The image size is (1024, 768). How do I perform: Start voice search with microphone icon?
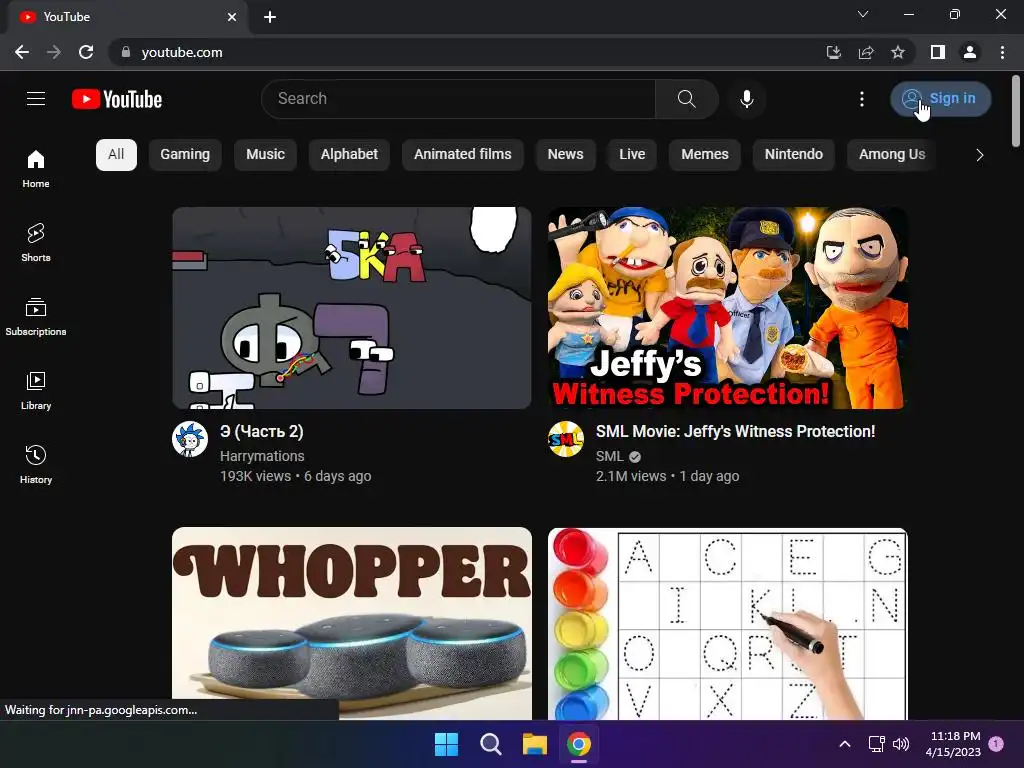[x=747, y=99]
